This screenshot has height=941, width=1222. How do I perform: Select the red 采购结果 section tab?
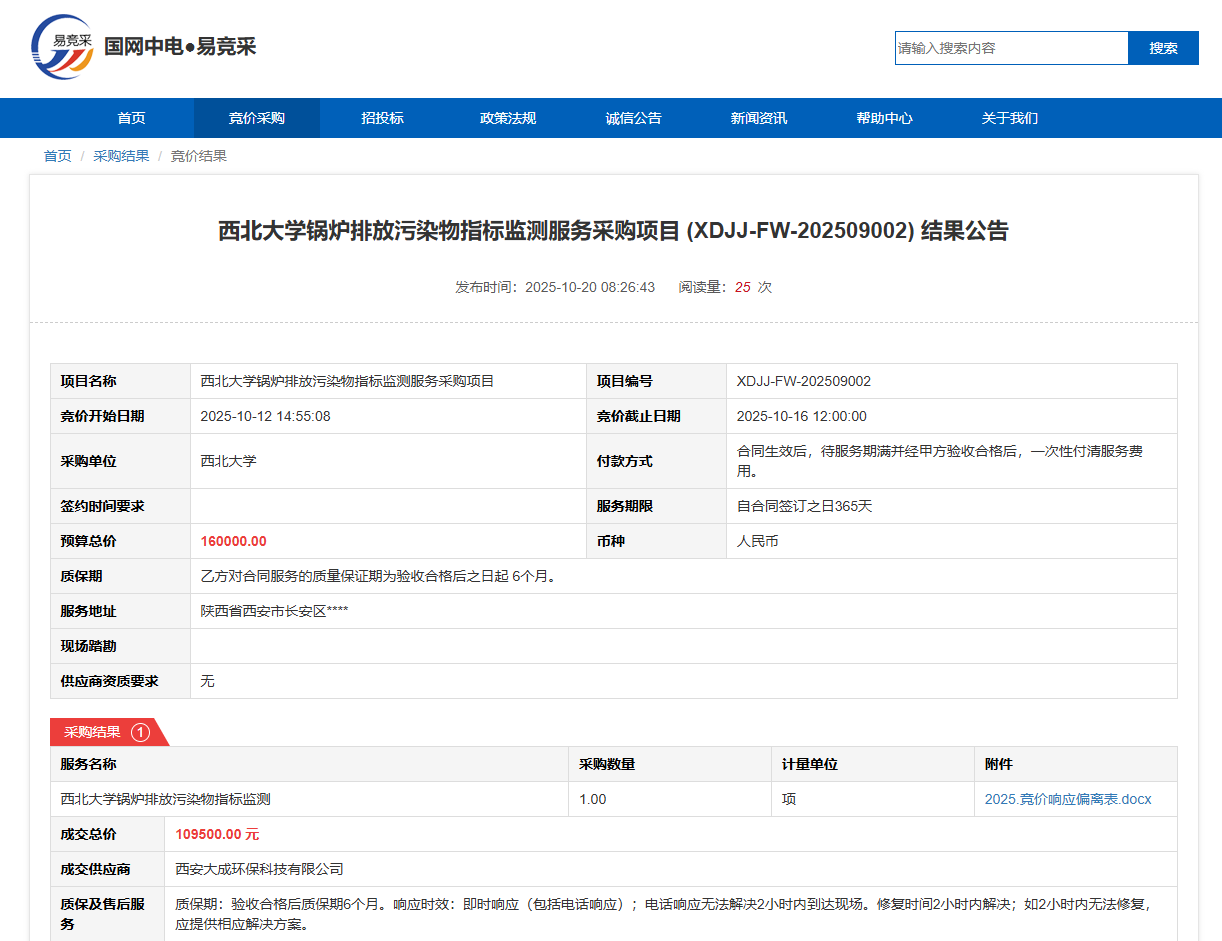pyautogui.click(x=93, y=732)
